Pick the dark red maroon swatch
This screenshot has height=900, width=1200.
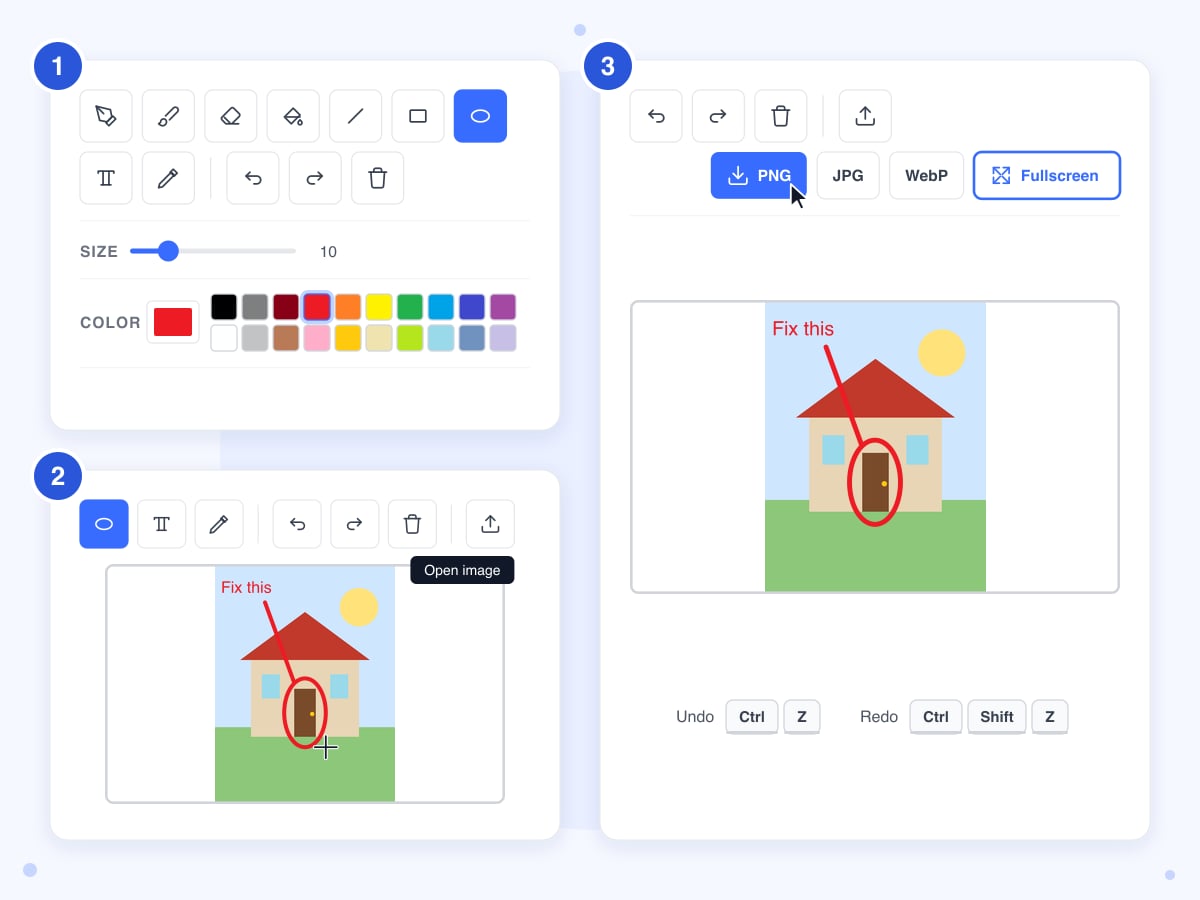tap(286, 307)
